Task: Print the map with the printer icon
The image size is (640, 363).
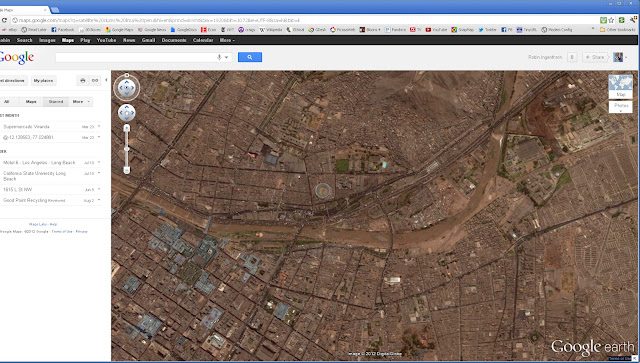Action: pyautogui.click(x=83, y=80)
